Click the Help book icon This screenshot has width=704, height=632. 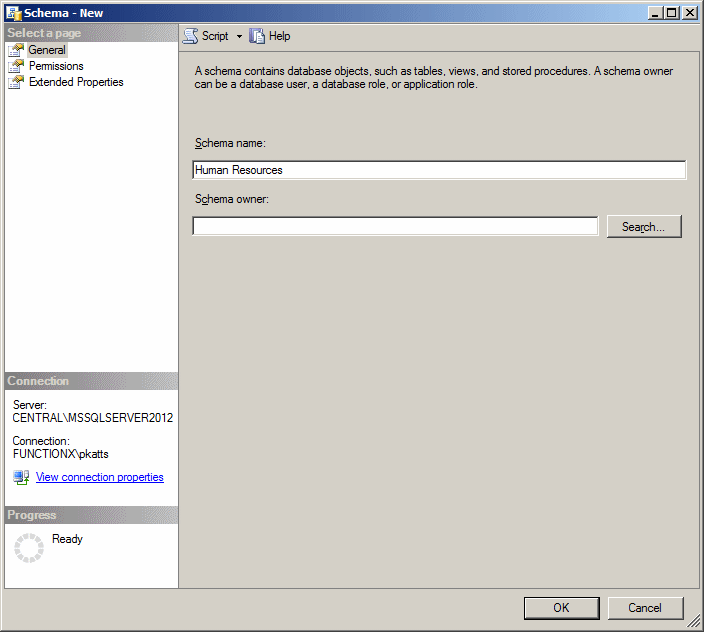tap(257, 36)
